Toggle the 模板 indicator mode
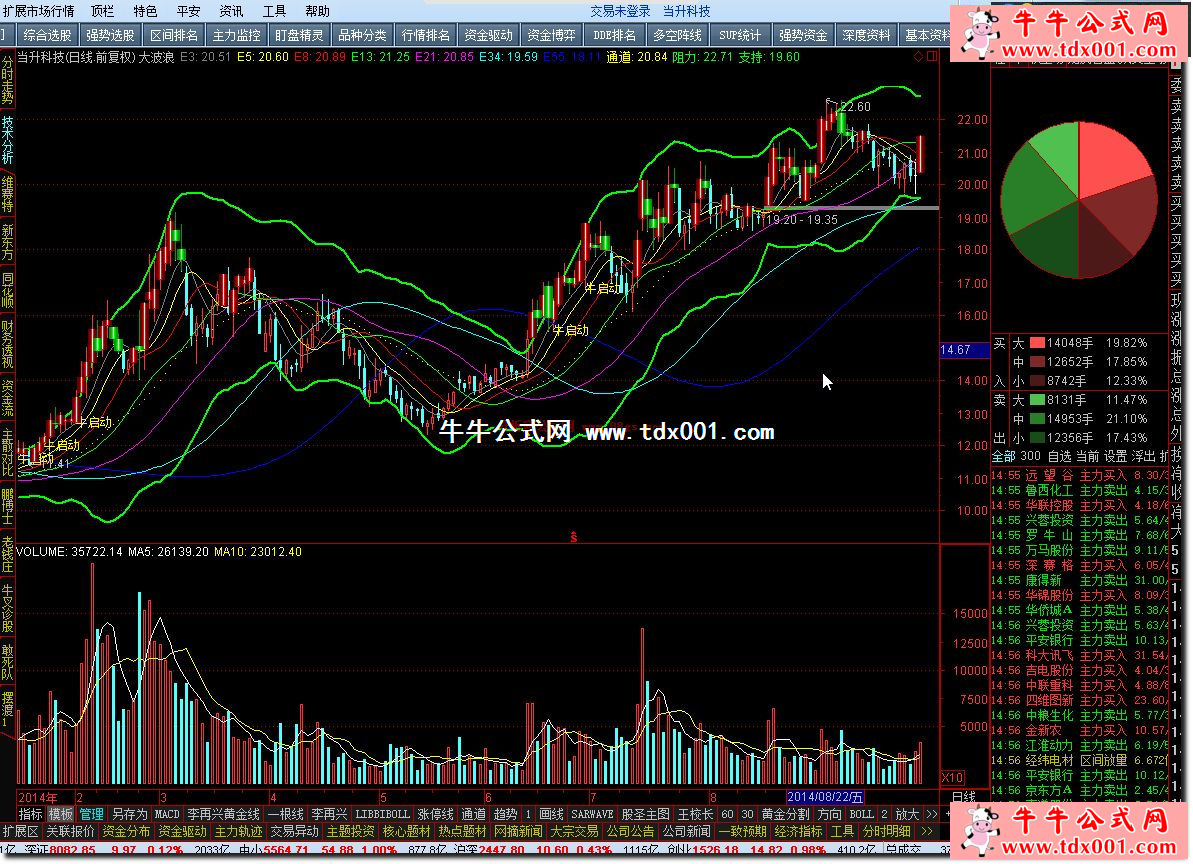Image resolution: width=1193 pixels, height=864 pixels. click(x=61, y=814)
